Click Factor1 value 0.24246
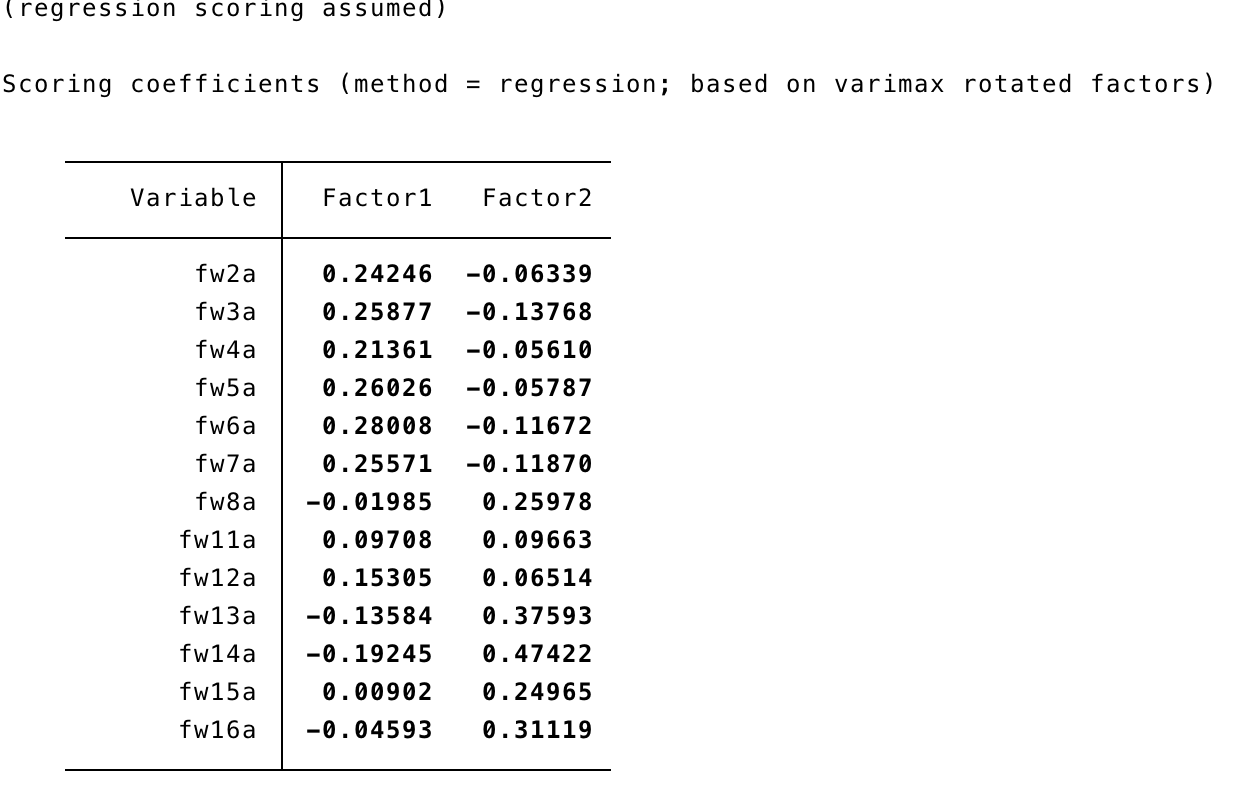Viewport: 1236px width, 788px height. 377,274
